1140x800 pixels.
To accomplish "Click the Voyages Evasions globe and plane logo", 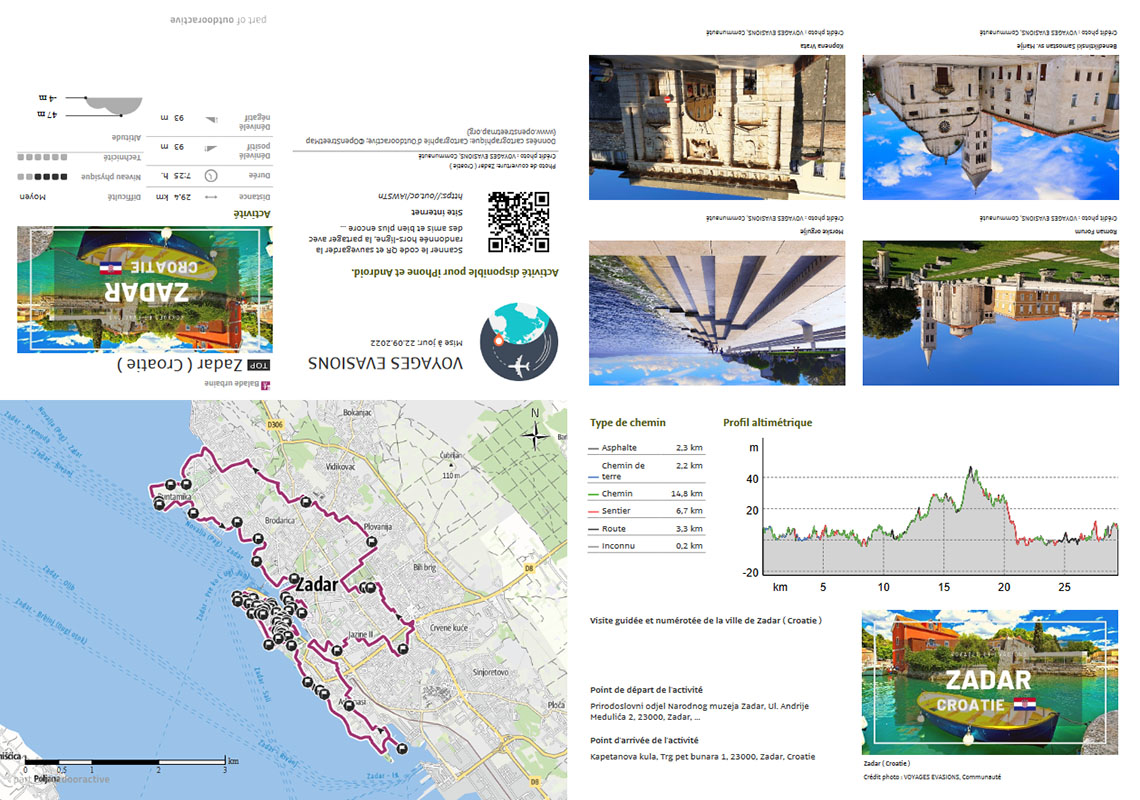I will click(519, 342).
